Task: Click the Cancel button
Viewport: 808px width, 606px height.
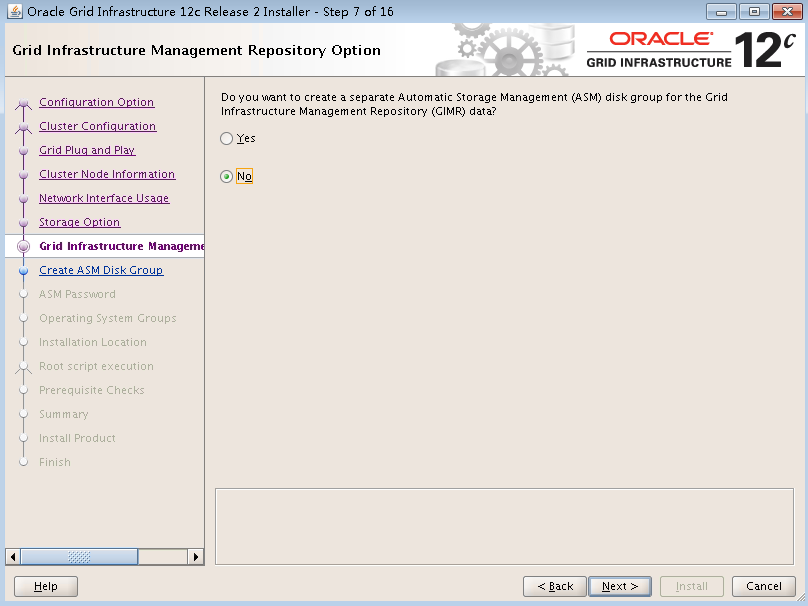Action: coord(764,586)
